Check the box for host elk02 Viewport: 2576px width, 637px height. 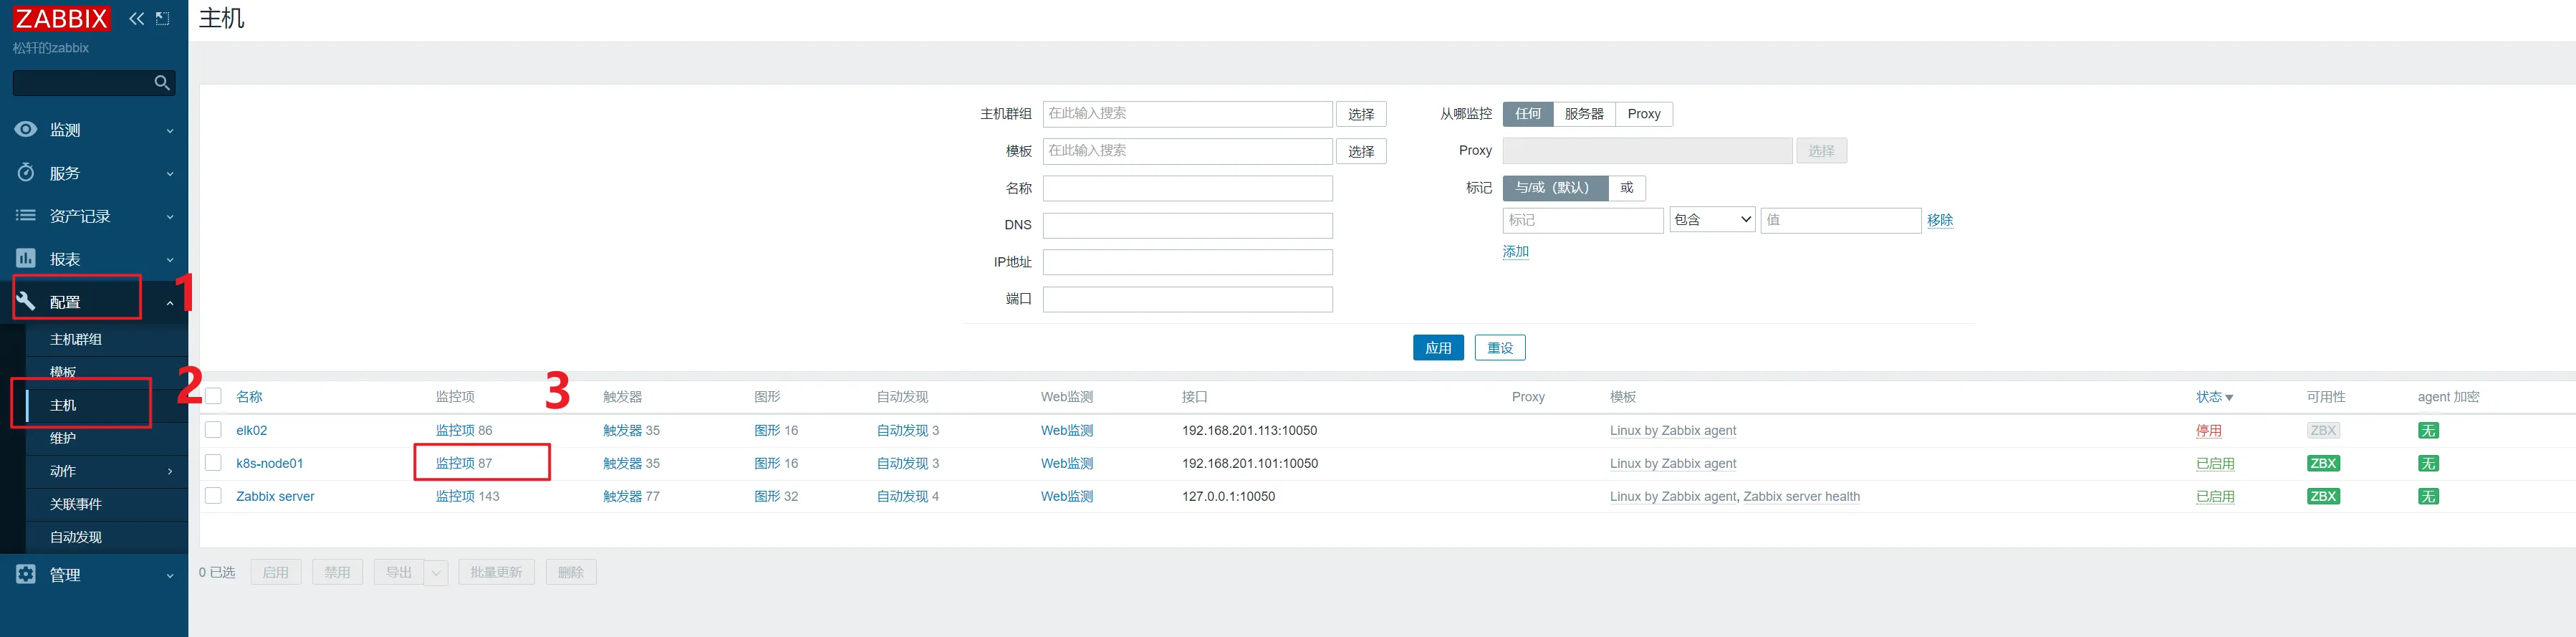tap(213, 430)
